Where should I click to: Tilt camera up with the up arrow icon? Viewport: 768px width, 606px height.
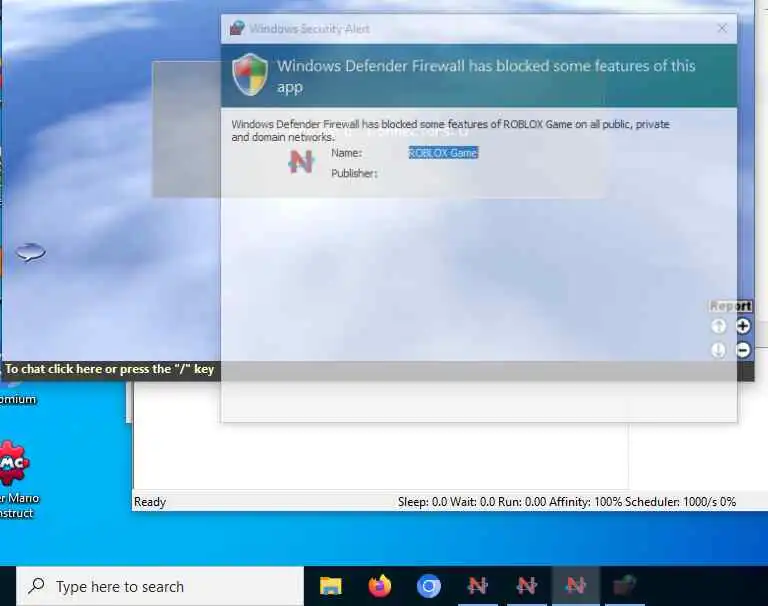click(x=718, y=326)
